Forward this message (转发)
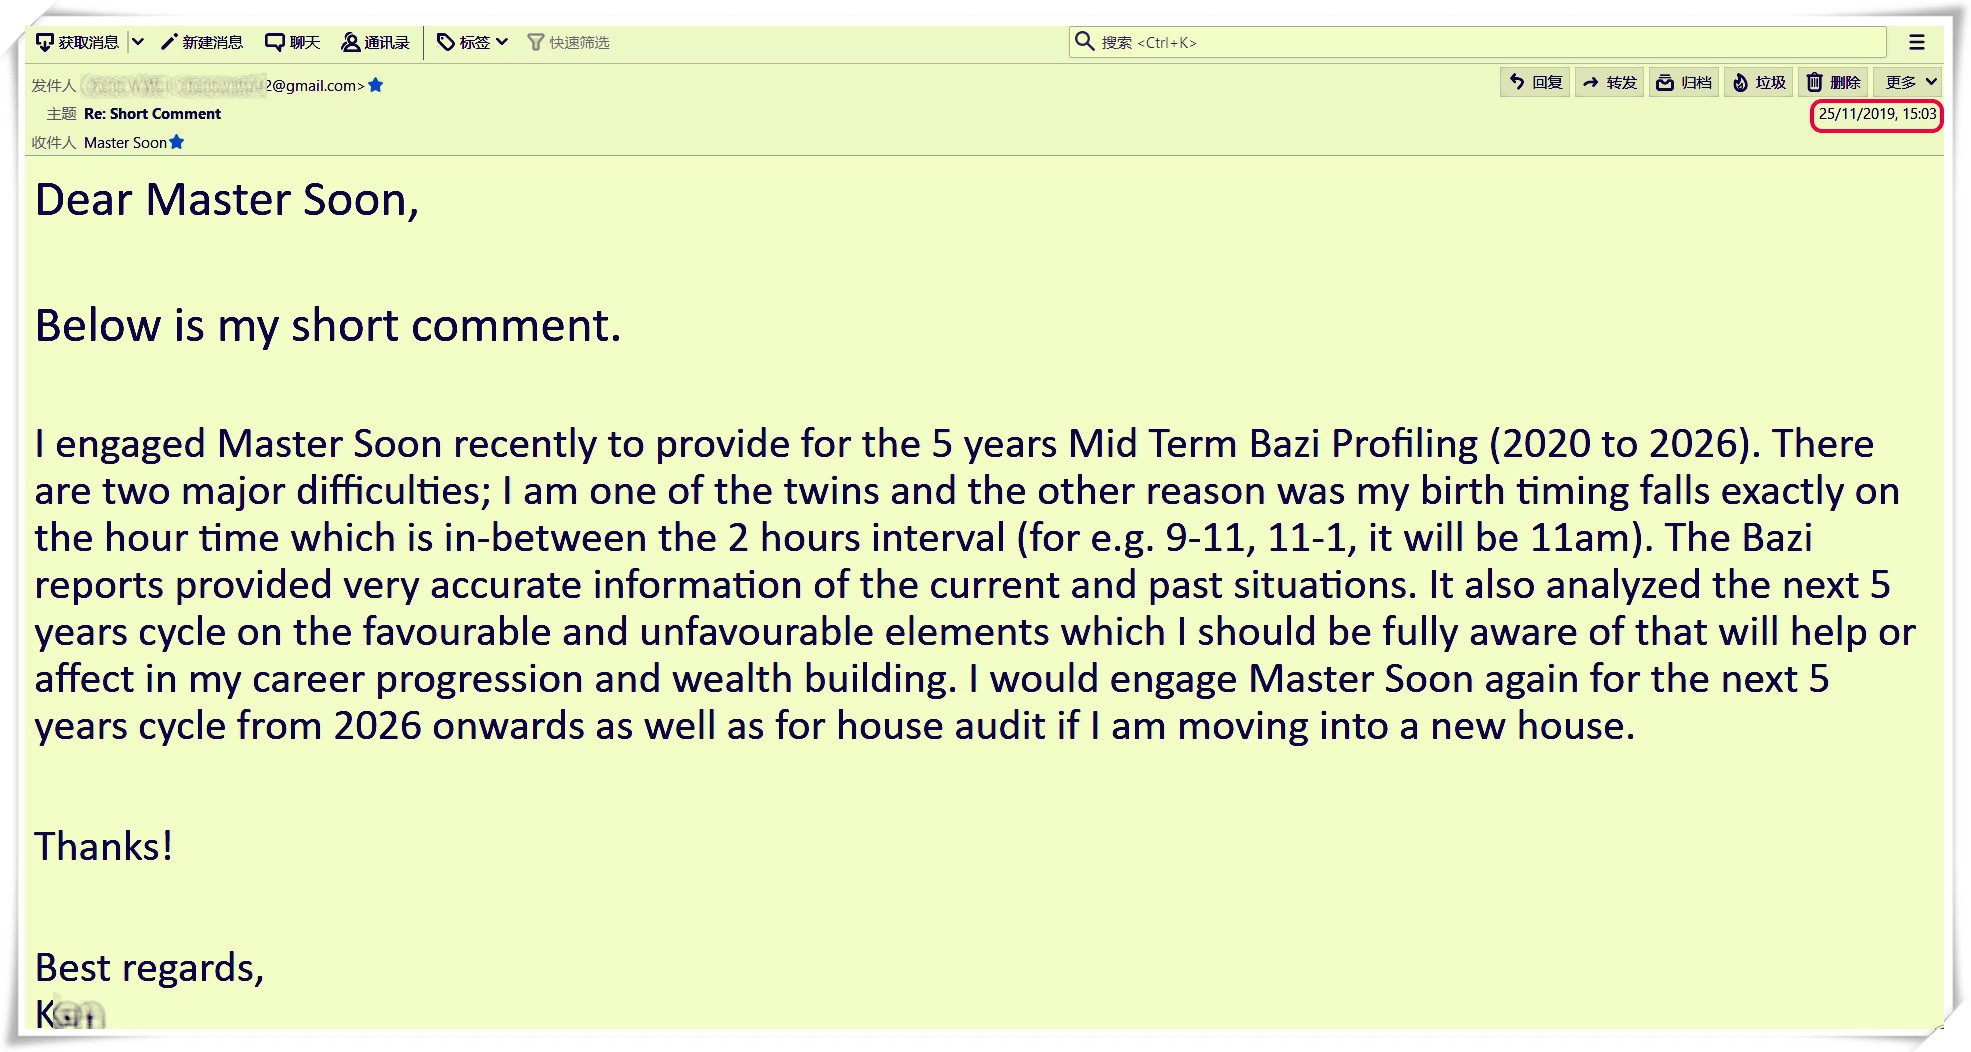 coord(1610,82)
